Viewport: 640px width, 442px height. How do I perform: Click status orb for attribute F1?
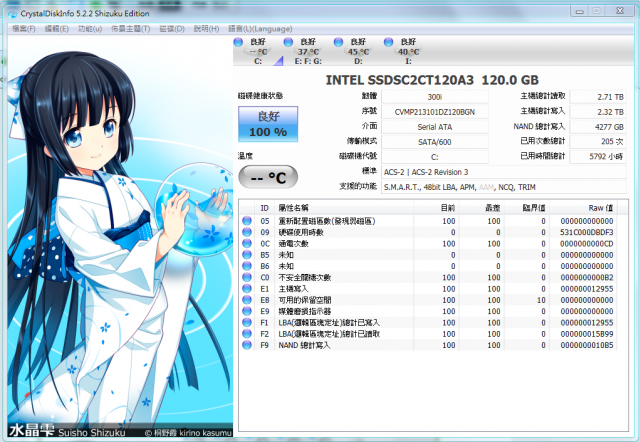pyautogui.click(x=247, y=322)
